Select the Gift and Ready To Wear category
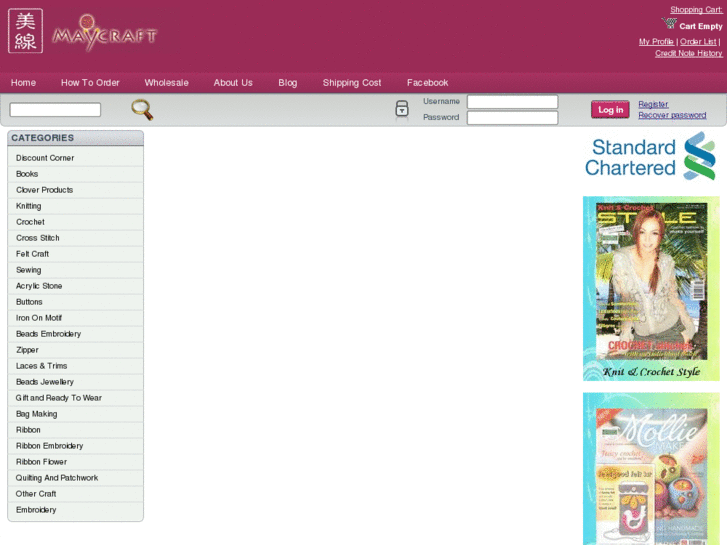This screenshot has width=727, height=545. click(76, 398)
